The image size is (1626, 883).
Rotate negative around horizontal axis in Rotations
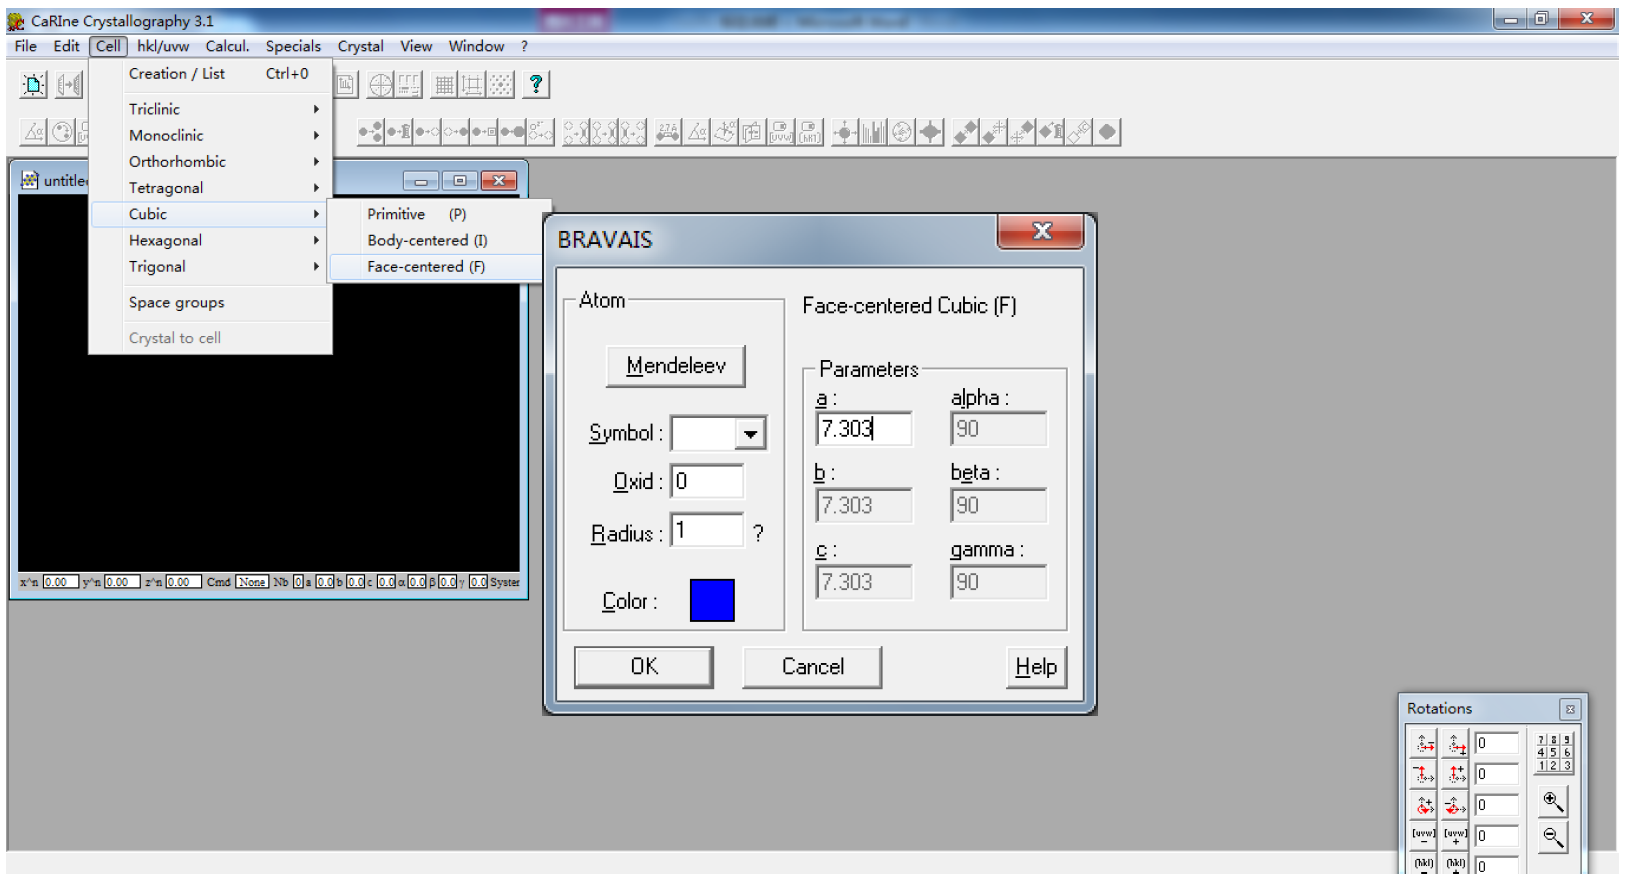tap(1424, 743)
